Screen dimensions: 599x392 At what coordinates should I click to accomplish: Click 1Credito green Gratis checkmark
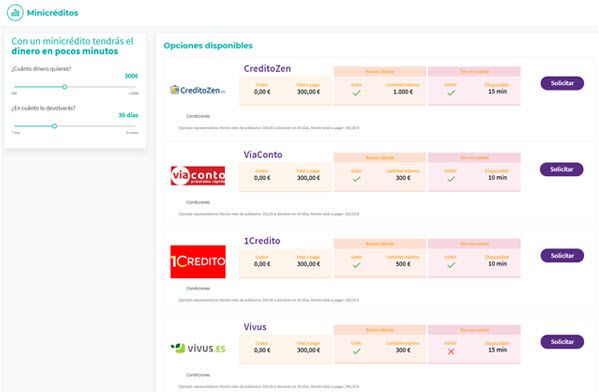356,265
